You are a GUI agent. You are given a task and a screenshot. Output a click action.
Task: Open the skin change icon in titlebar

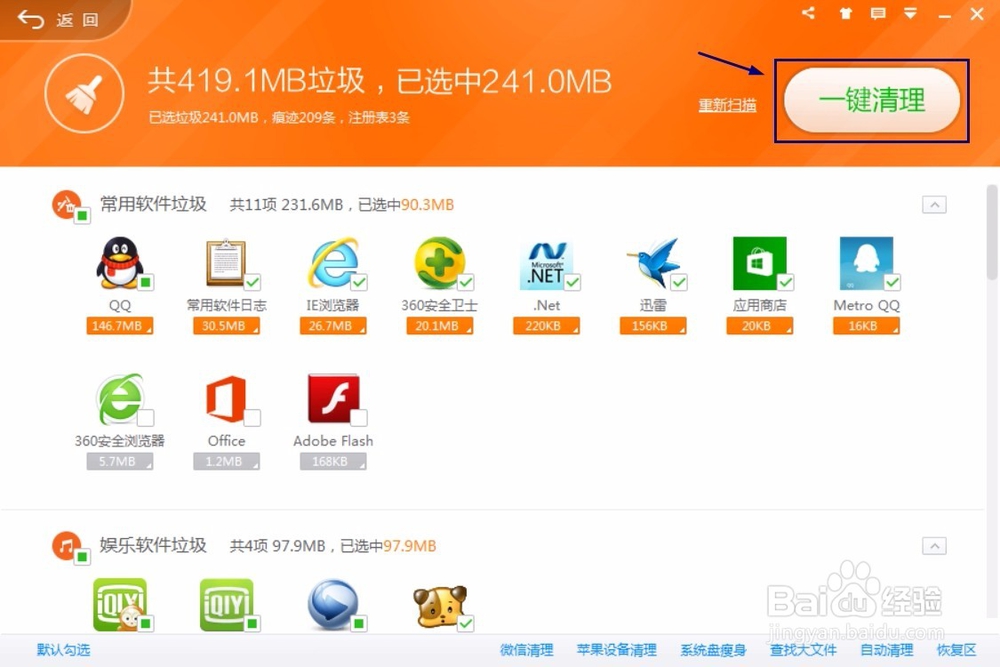845,14
